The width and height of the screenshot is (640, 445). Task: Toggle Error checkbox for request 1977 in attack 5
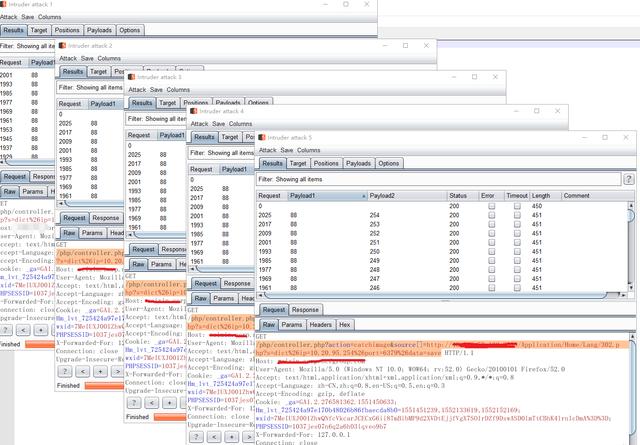pos(491,269)
